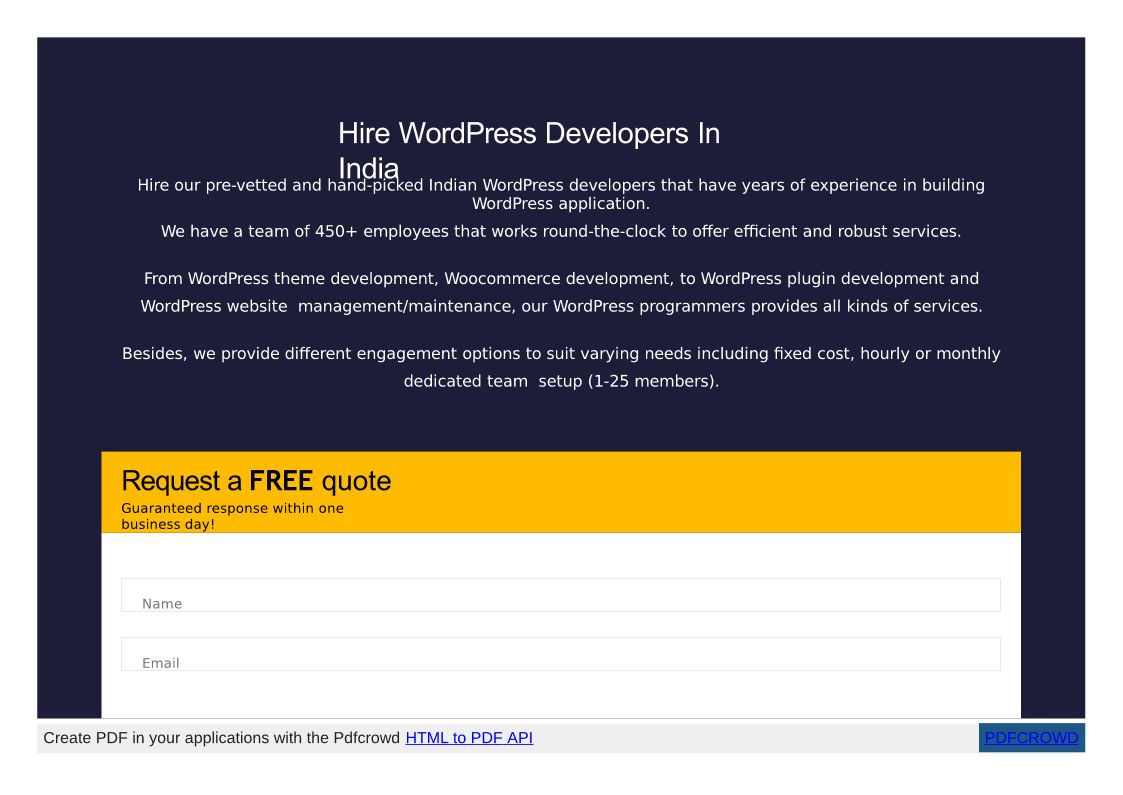The image size is (1123, 795).
Task: Click the Name input field
Action: [x=560, y=595]
